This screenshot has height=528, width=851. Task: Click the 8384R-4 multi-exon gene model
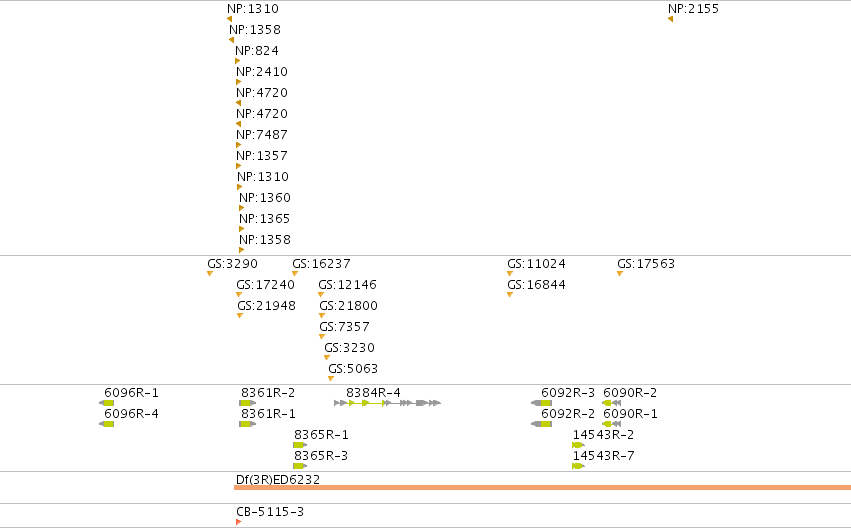(x=388, y=403)
